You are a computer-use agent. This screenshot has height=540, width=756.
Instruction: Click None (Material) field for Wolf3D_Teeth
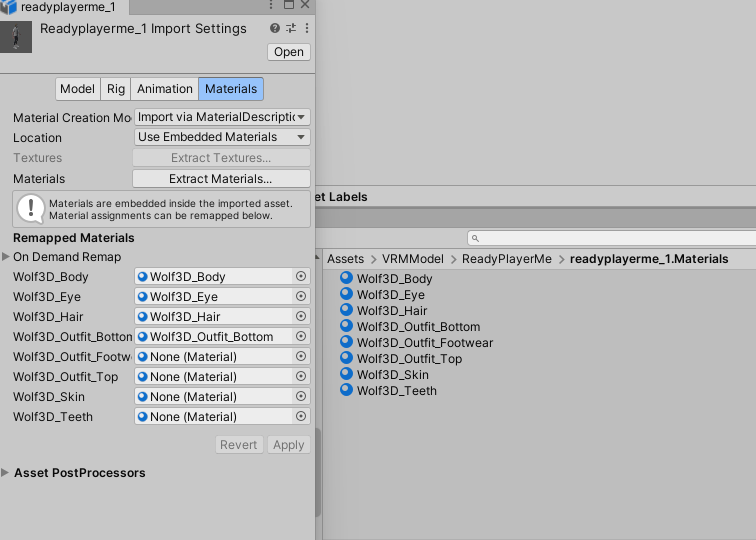tap(214, 416)
